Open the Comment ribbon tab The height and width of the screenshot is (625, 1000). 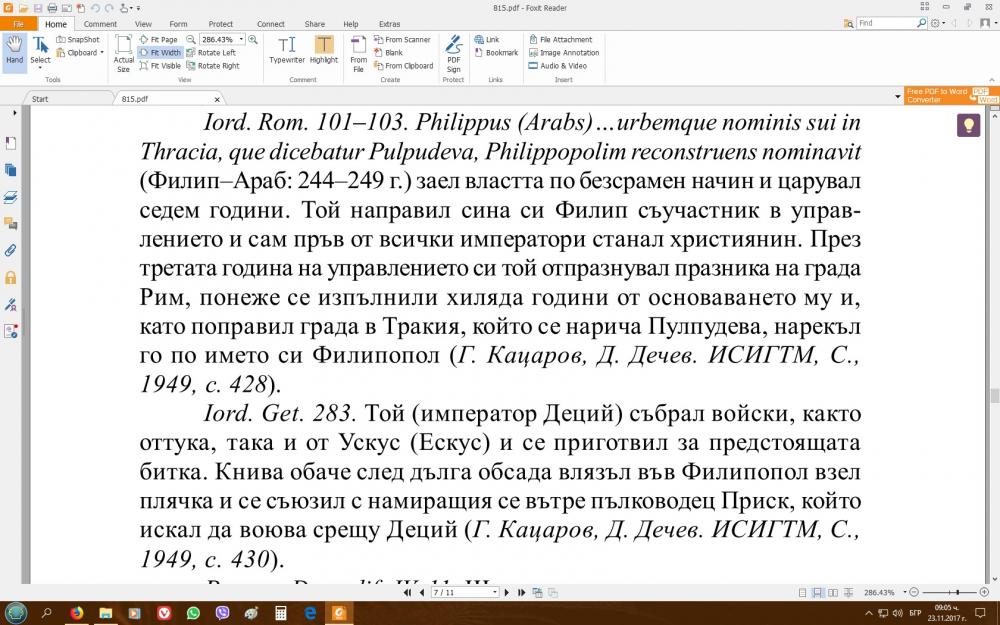[100, 23]
